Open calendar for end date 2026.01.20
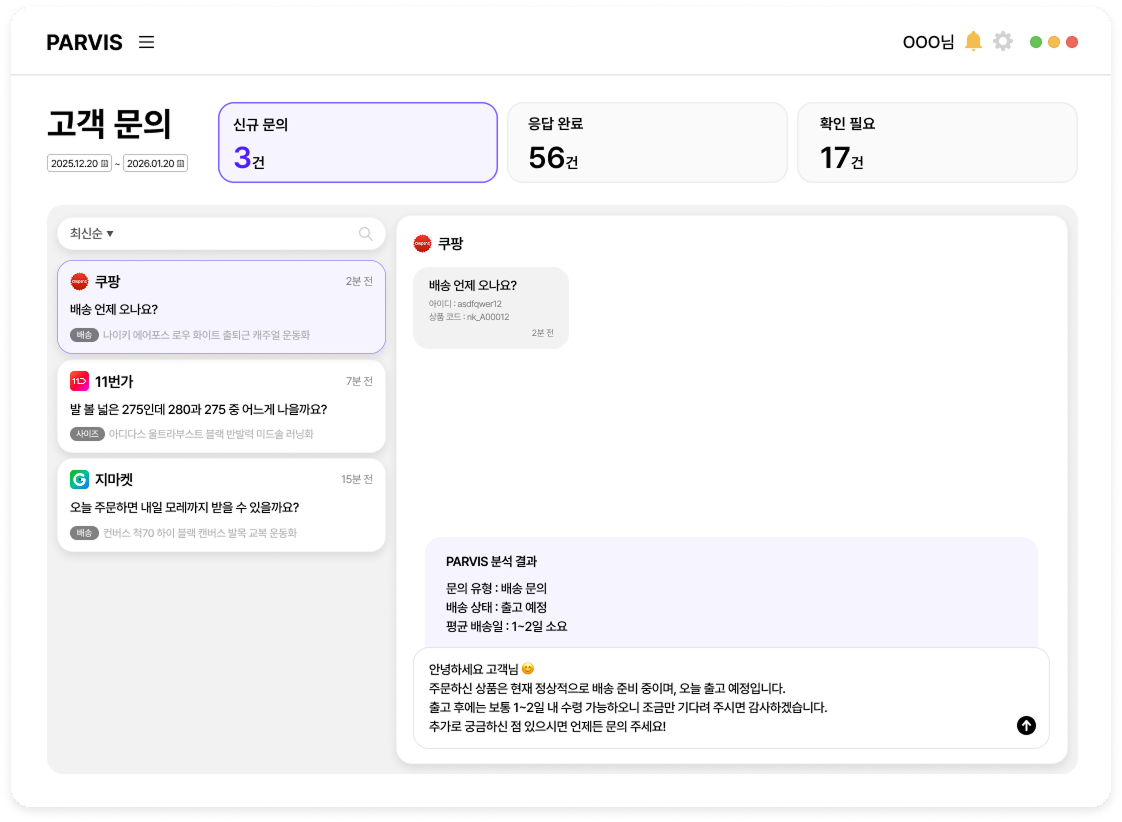 click(x=180, y=164)
